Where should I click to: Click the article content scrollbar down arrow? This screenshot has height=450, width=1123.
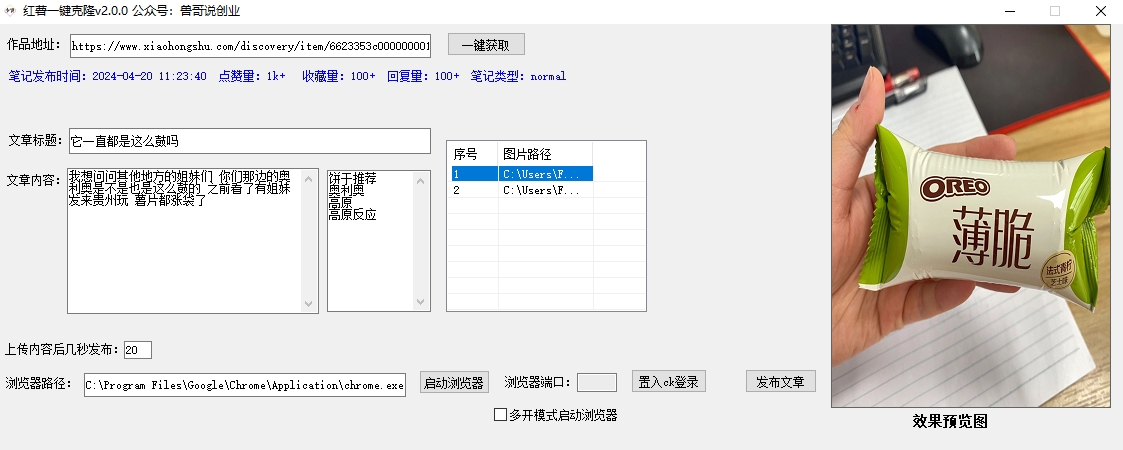pos(310,304)
